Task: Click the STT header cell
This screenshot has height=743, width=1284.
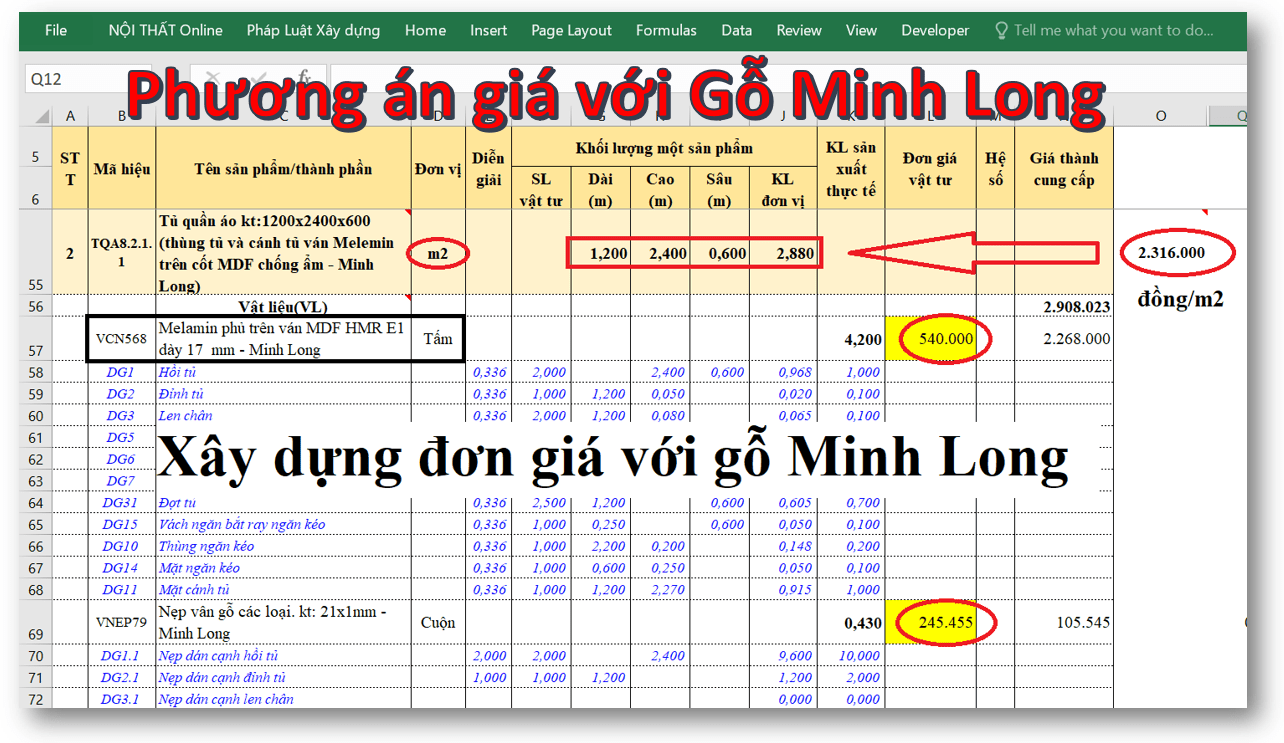Action: pos(70,168)
